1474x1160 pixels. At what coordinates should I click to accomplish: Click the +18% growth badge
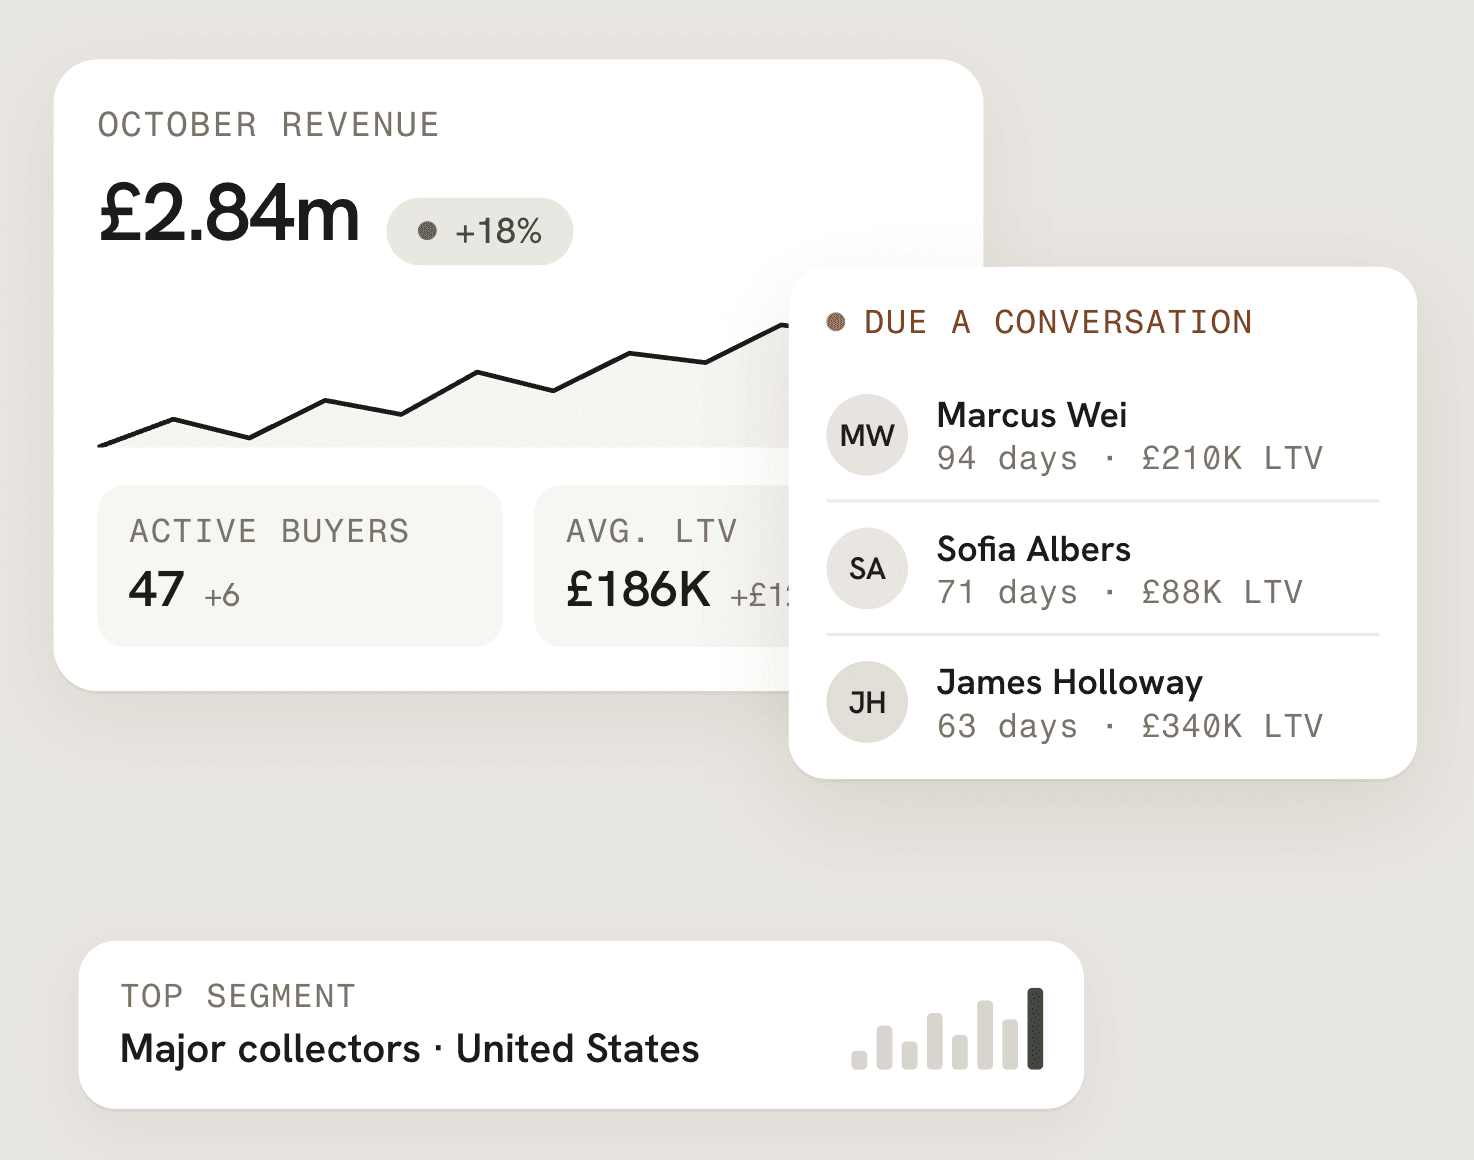click(480, 231)
